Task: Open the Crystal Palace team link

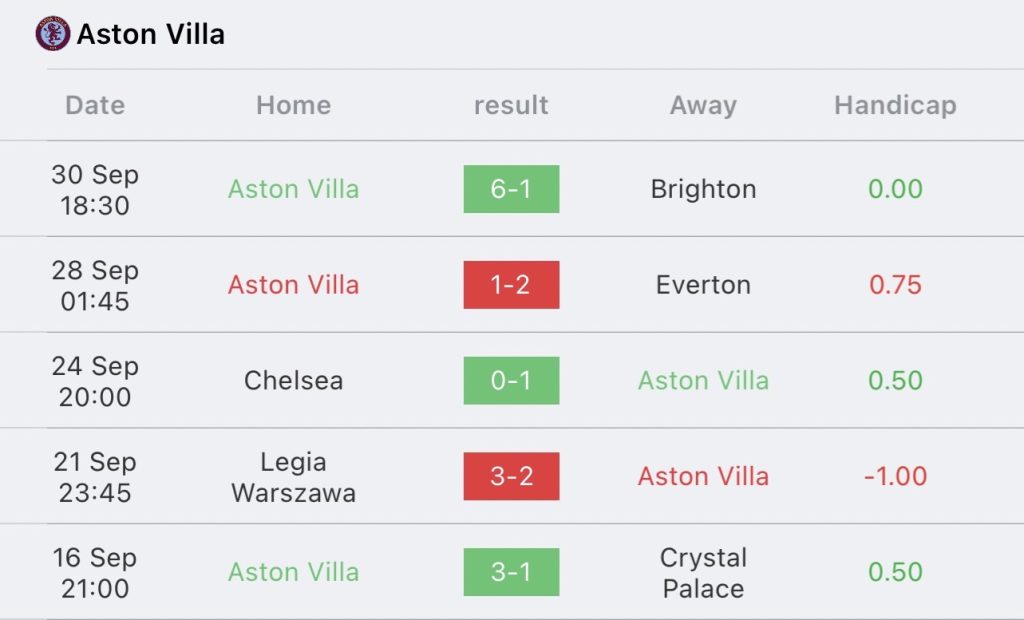Action: point(703,573)
